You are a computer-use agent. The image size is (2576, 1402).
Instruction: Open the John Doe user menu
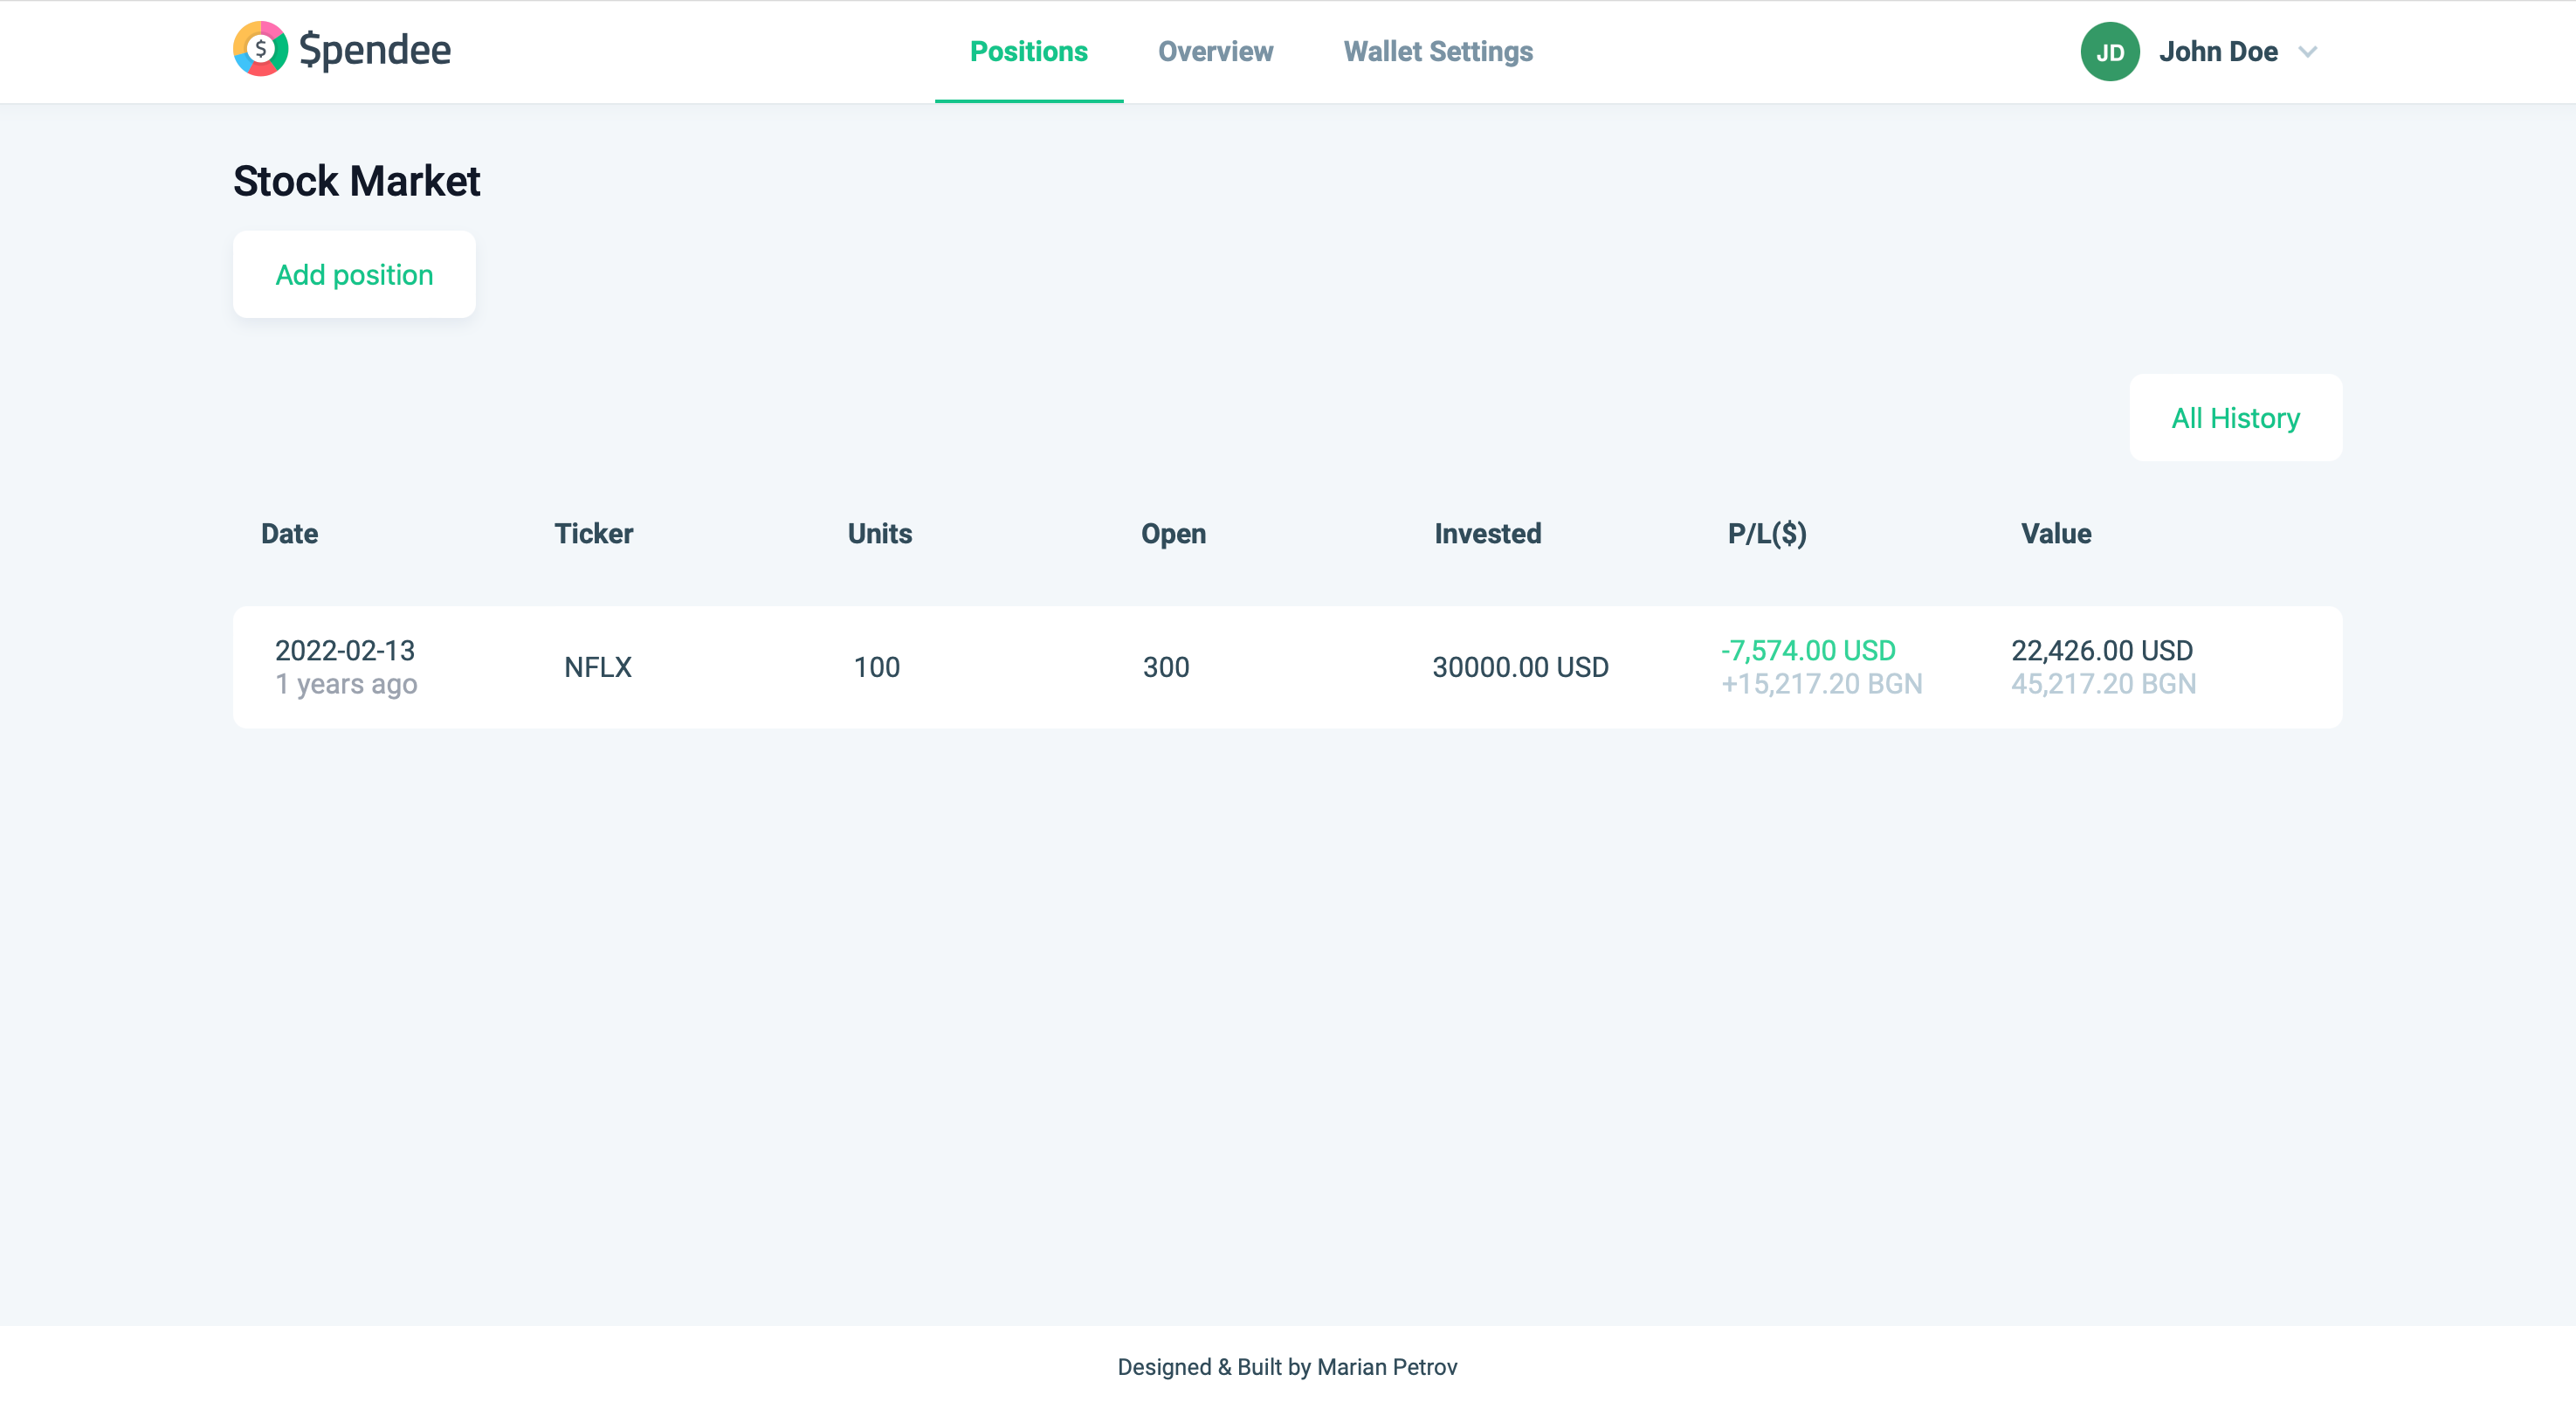[2217, 52]
